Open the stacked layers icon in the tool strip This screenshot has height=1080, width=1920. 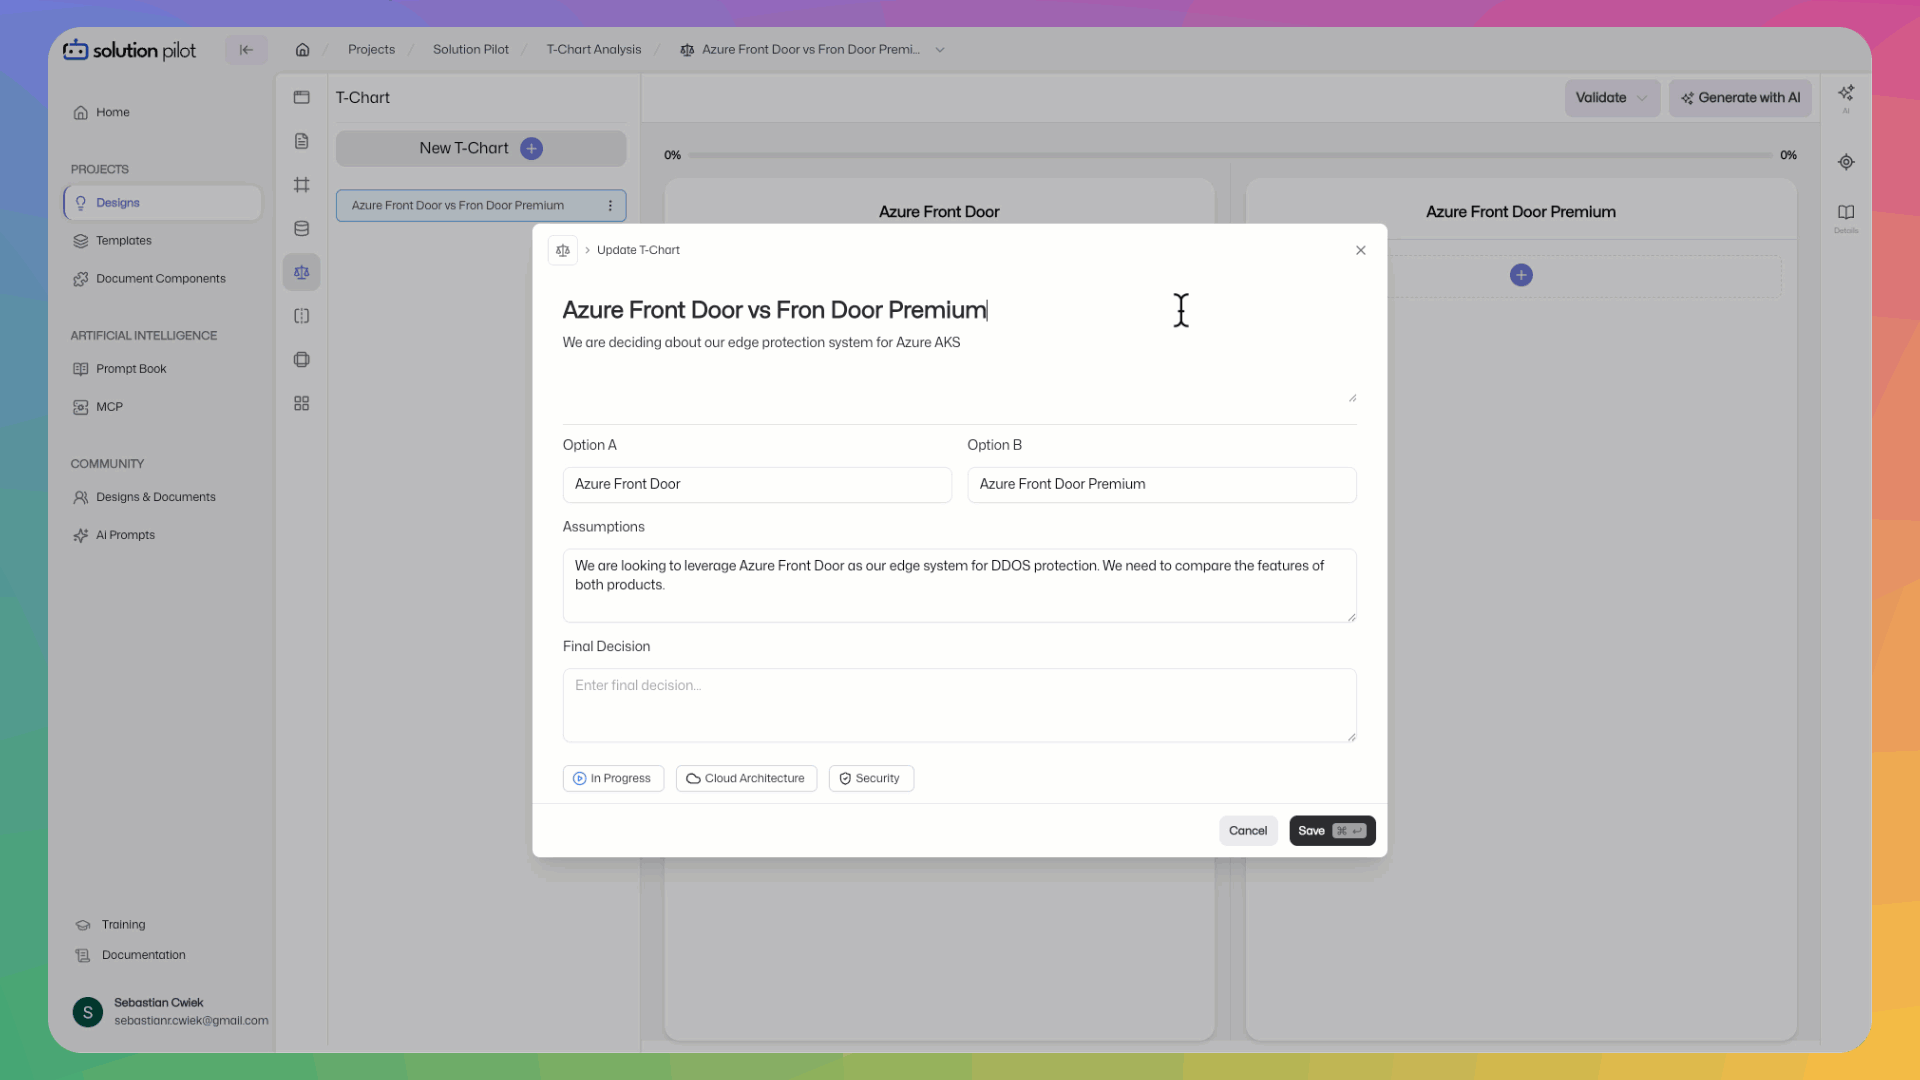[301, 359]
